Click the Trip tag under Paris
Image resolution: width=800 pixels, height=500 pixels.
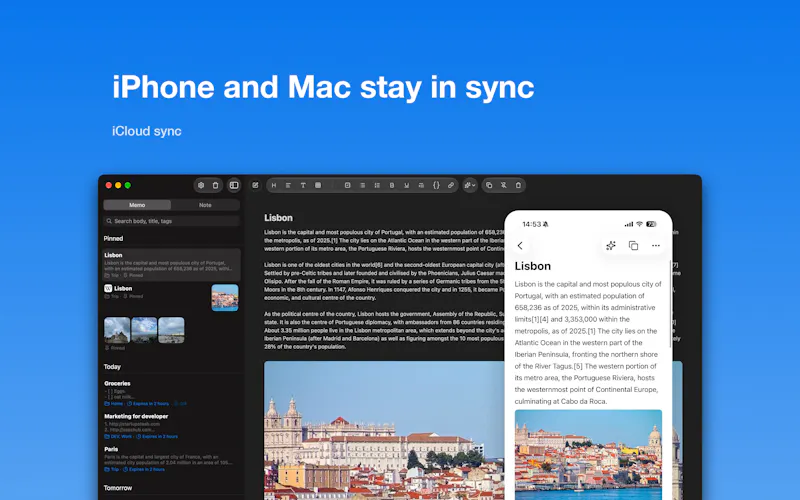pyautogui.click(x=112, y=469)
